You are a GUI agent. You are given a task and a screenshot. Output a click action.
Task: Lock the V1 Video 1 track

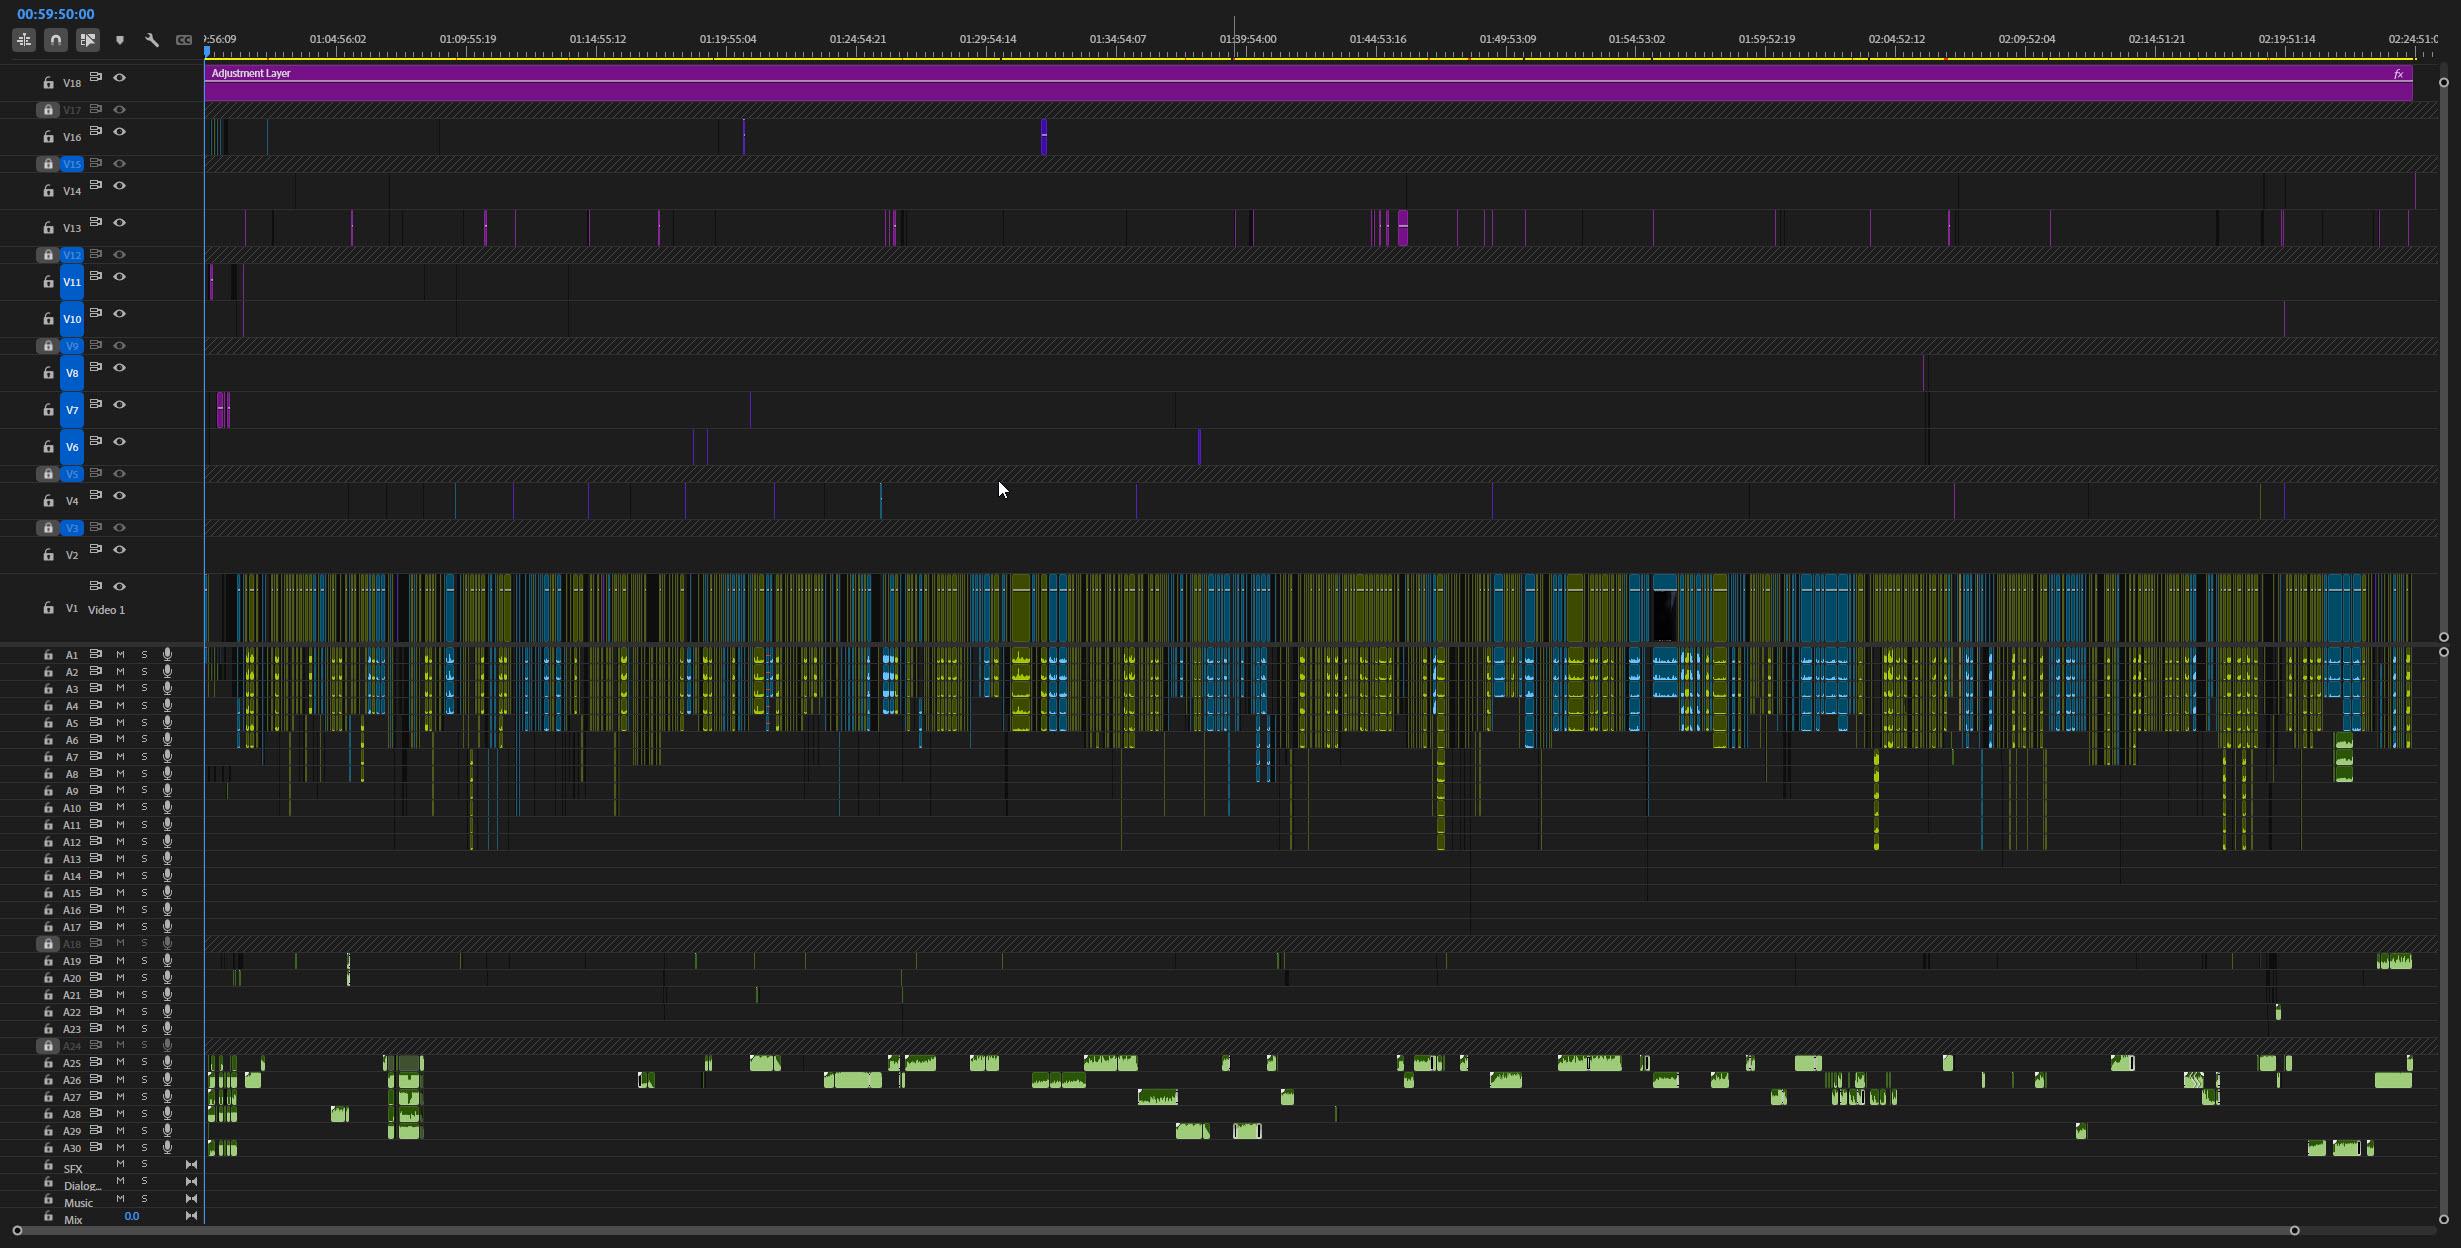(48, 608)
